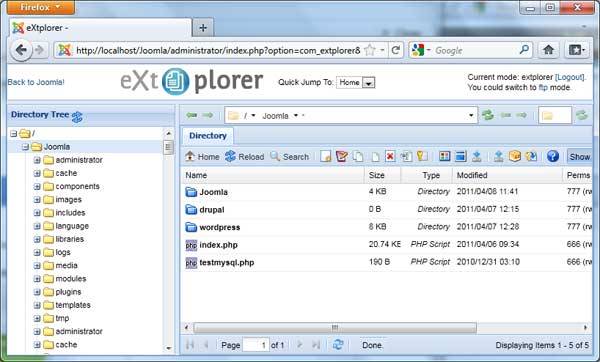The width and height of the screenshot is (600, 362).
Task: Click the refresh icon beside Directory Tree
Action: [x=77, y=116]
